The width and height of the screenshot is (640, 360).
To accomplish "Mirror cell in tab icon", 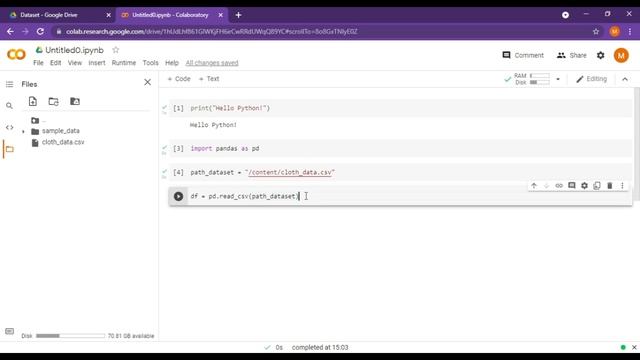I will [x=597, y=186].
